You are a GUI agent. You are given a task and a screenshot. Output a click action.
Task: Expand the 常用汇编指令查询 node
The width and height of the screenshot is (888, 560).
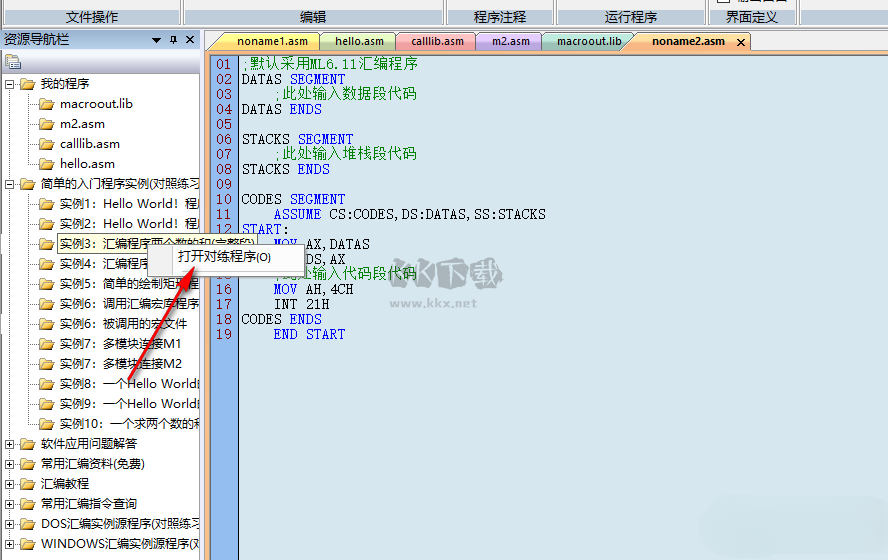point(10,504)
